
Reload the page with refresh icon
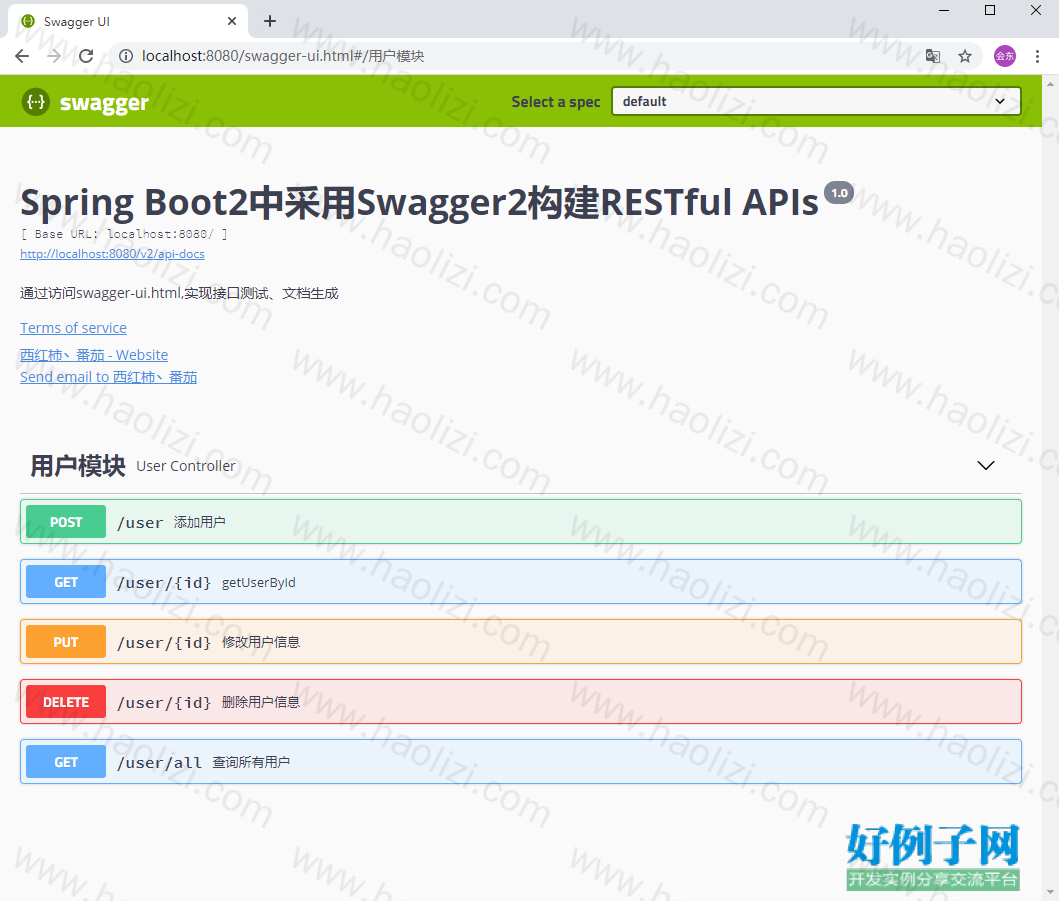click(x=86, y=56)
